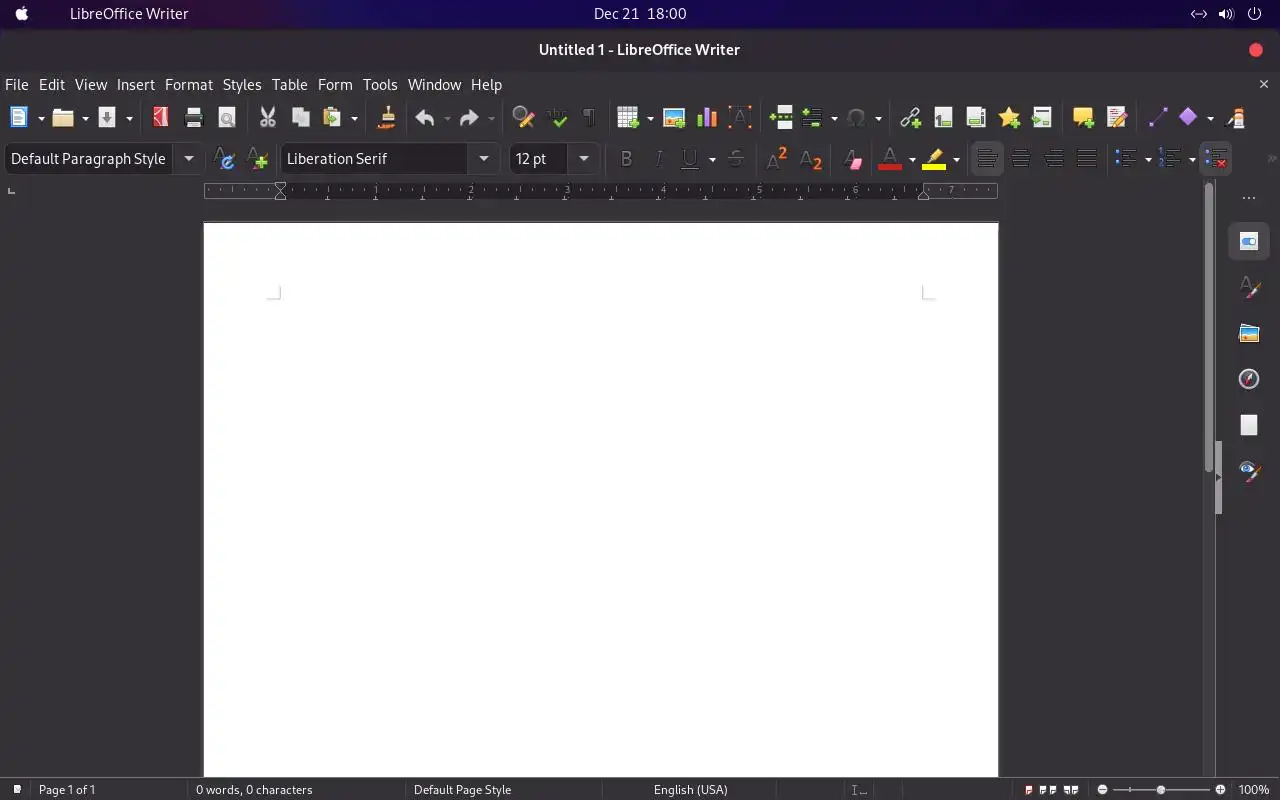Screen dimensions: 1280x800
Task: Open the Insert menu
Action: [x=136, y=85]
